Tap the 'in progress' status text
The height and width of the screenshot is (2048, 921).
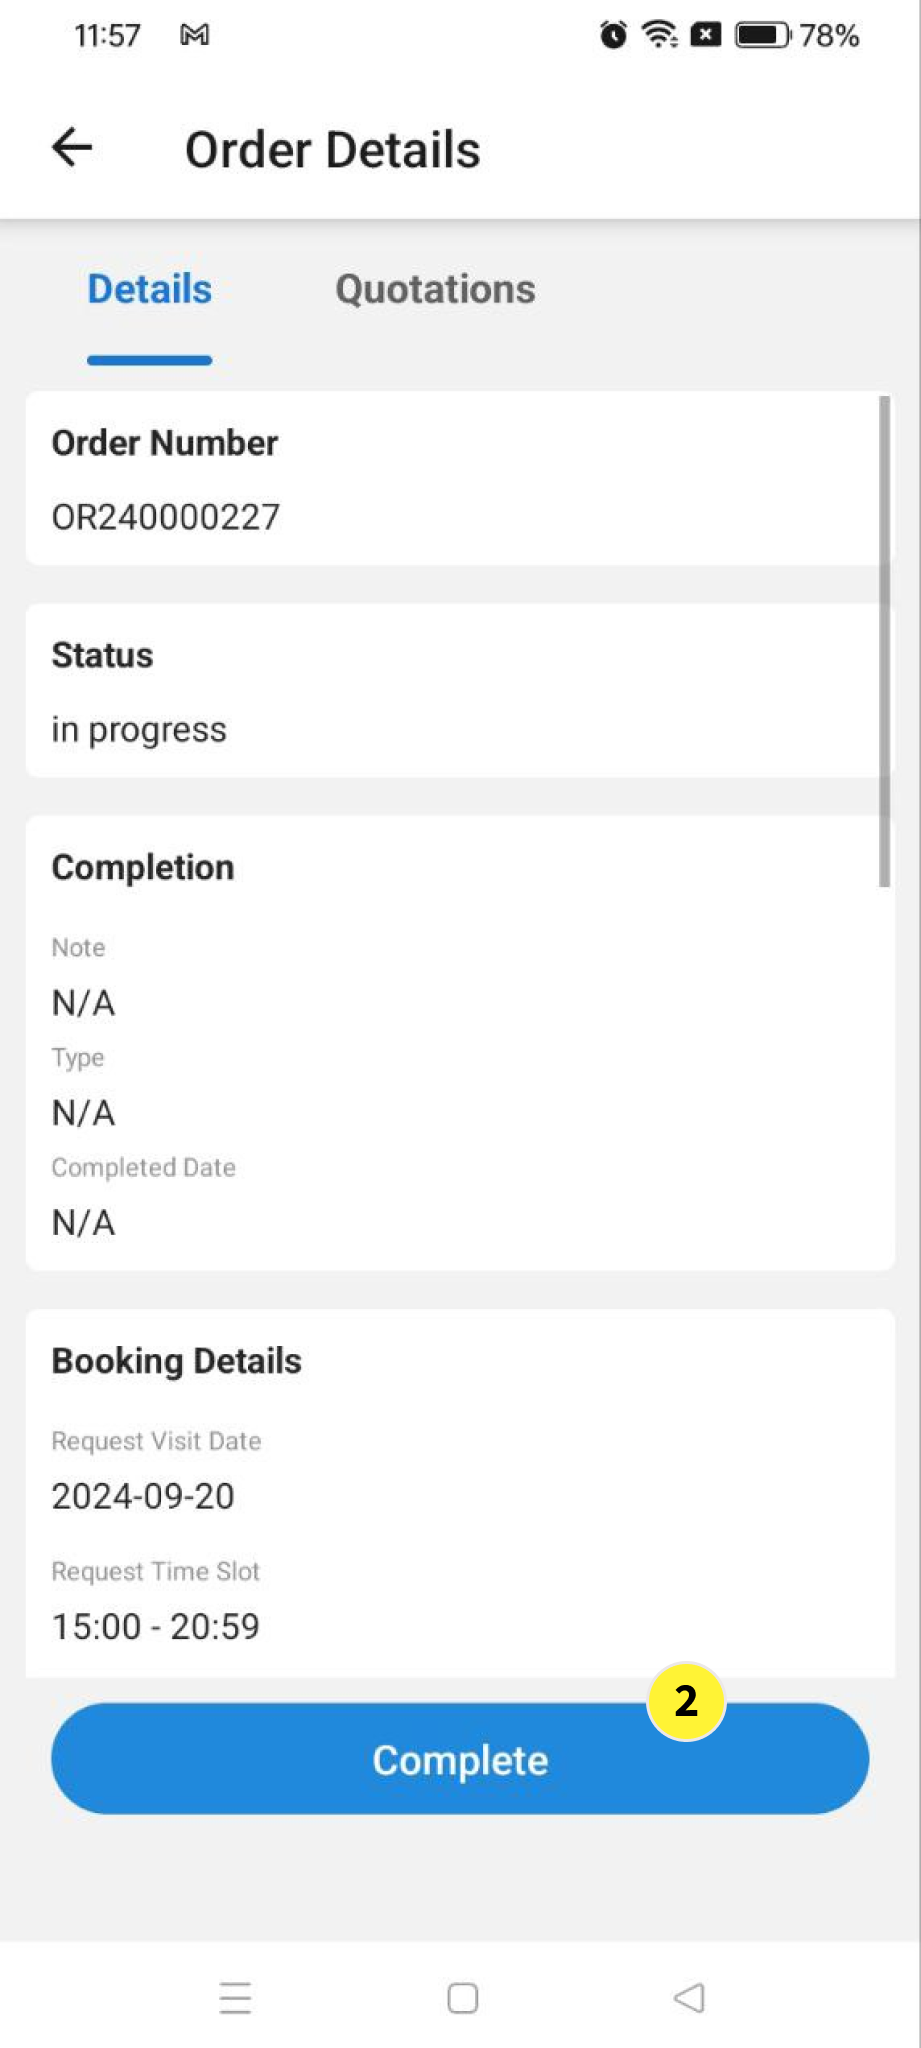139,730
